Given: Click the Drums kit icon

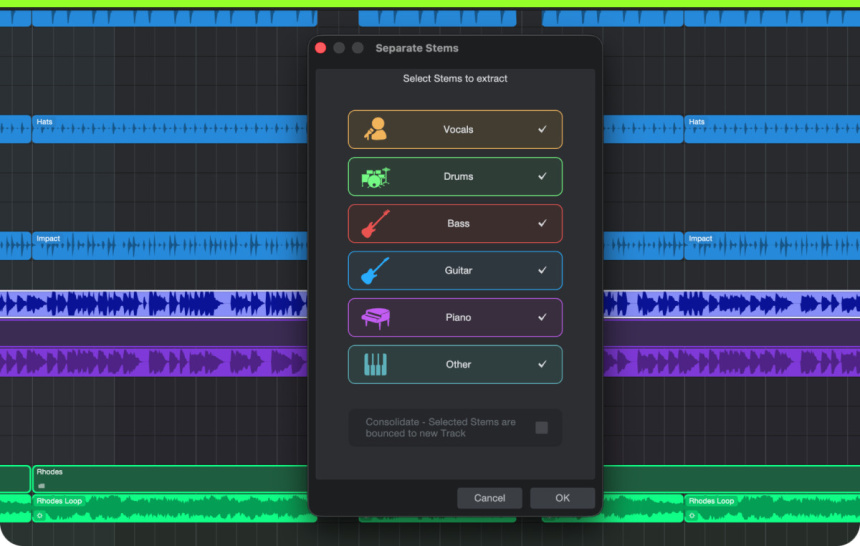Looking at the screenshot, I should pos(376,177).
